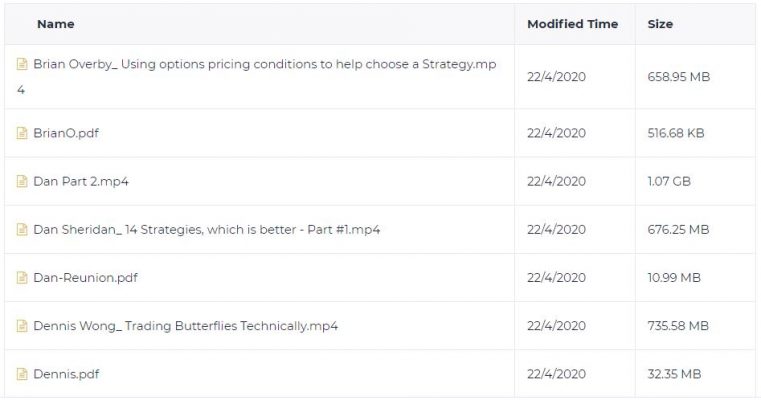Click icon beside Dennis Wong butterflies video
The image size is (761, 400).
(22, 326)
